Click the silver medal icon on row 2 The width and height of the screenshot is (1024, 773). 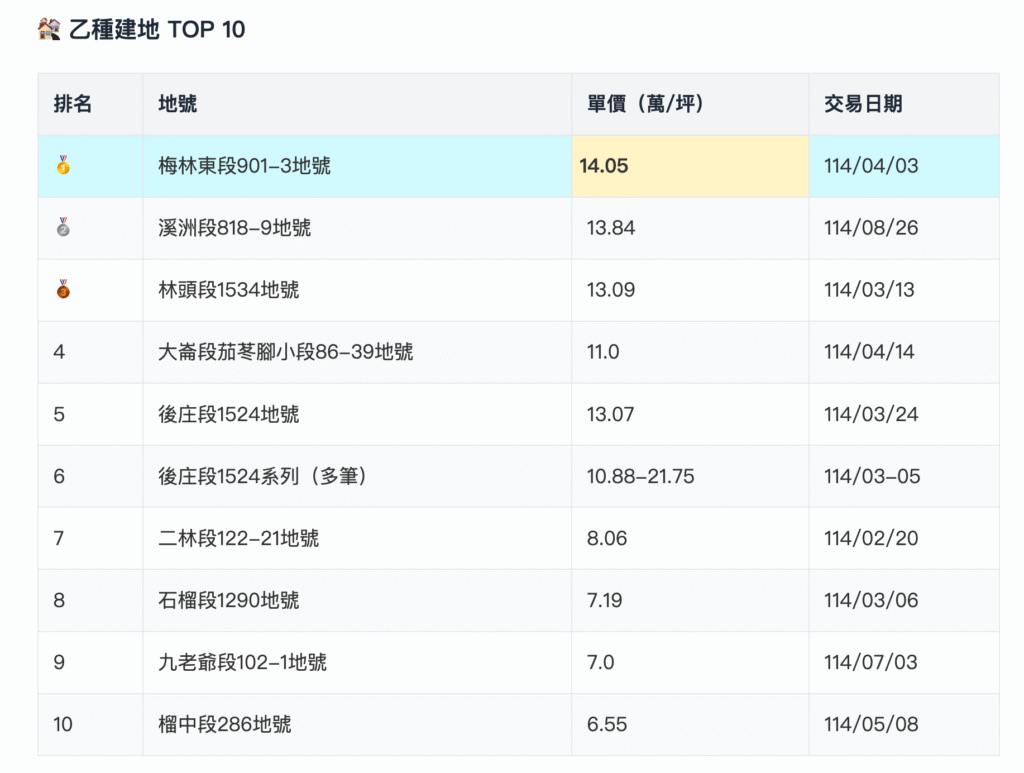[63, 228]
